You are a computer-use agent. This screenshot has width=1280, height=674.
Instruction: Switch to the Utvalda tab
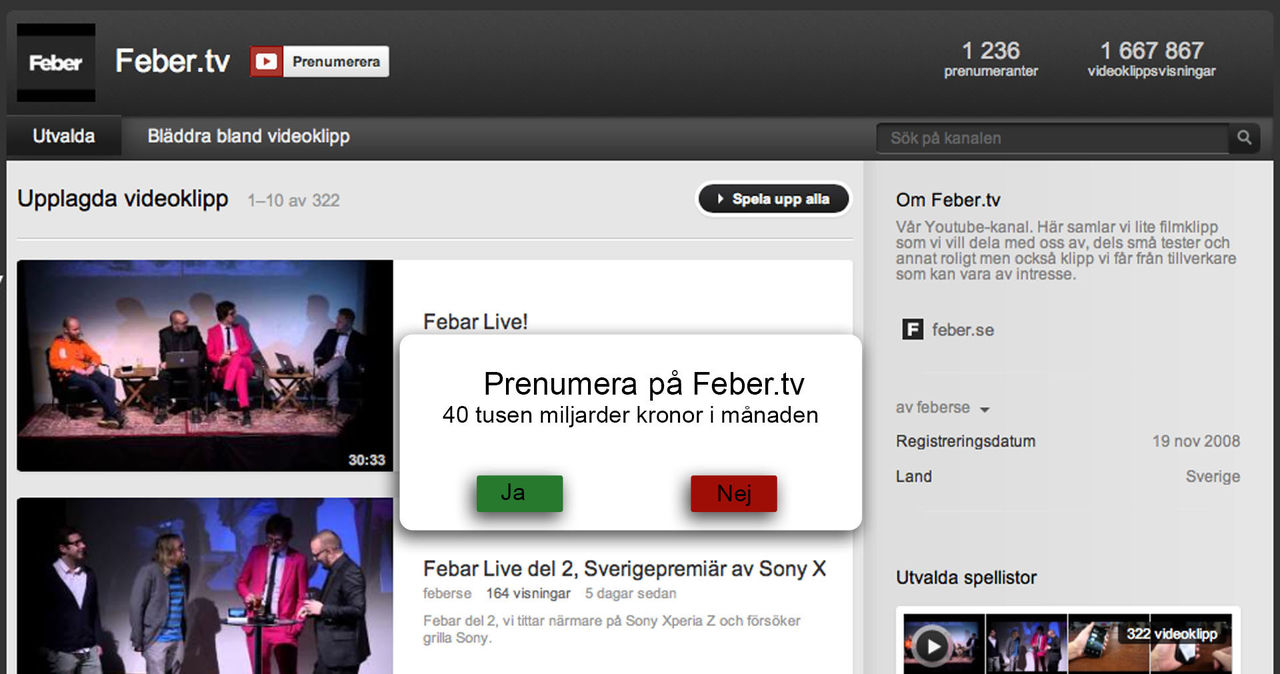click(63, 135)
